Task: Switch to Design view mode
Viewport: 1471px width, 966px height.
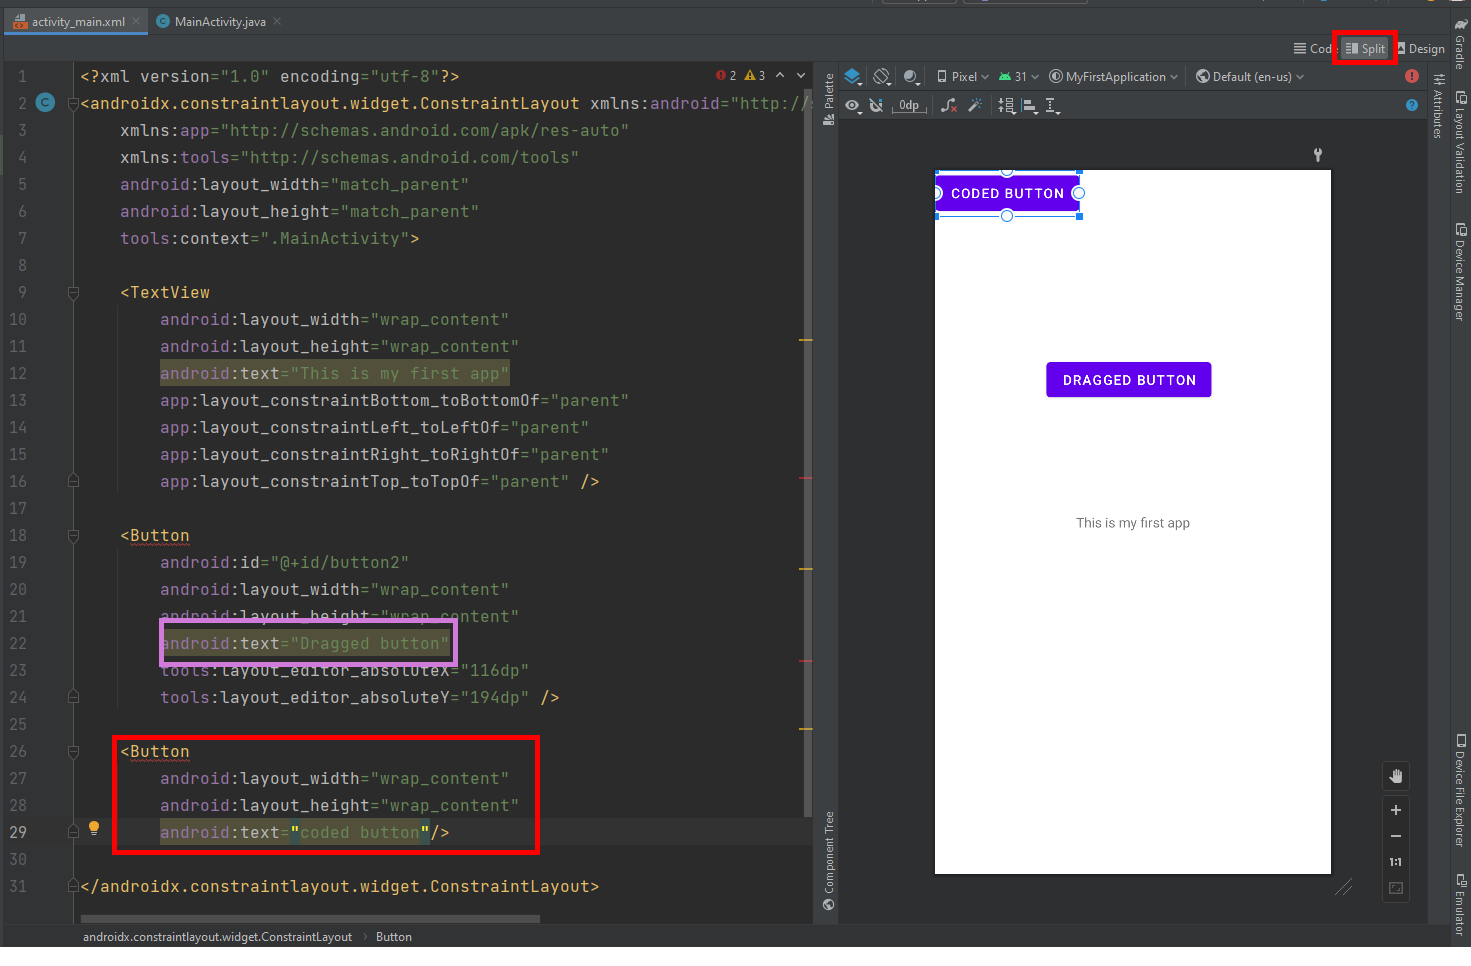Action: click(x=1421, y=48)
